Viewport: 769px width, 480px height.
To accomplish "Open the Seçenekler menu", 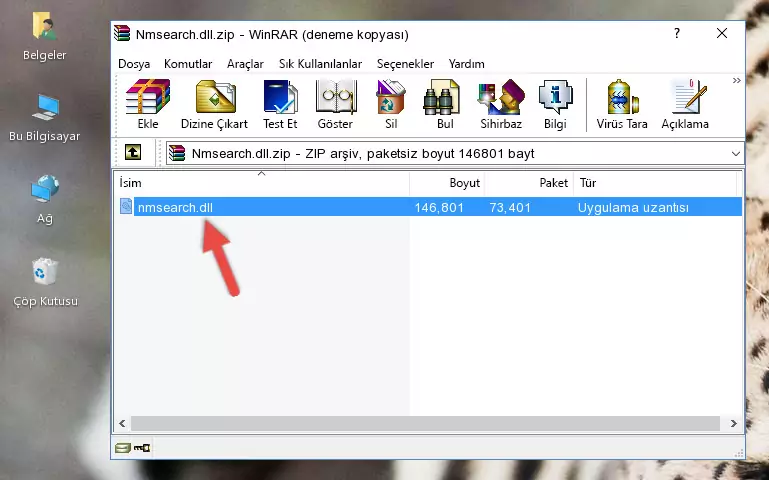I will click(405, 64).
